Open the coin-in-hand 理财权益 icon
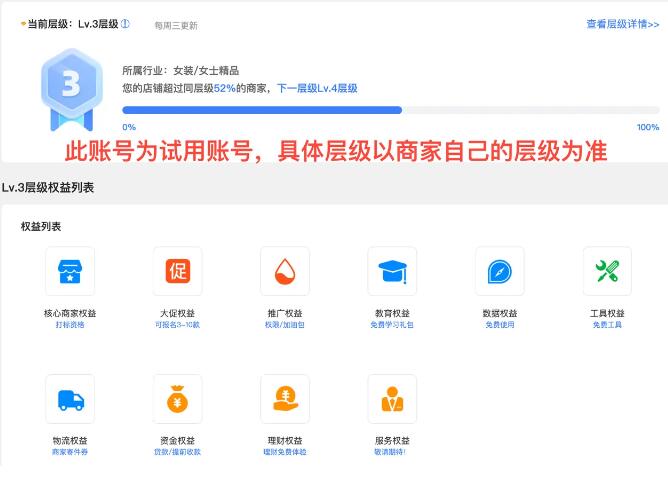668x482 pixels. coord(285,399)
